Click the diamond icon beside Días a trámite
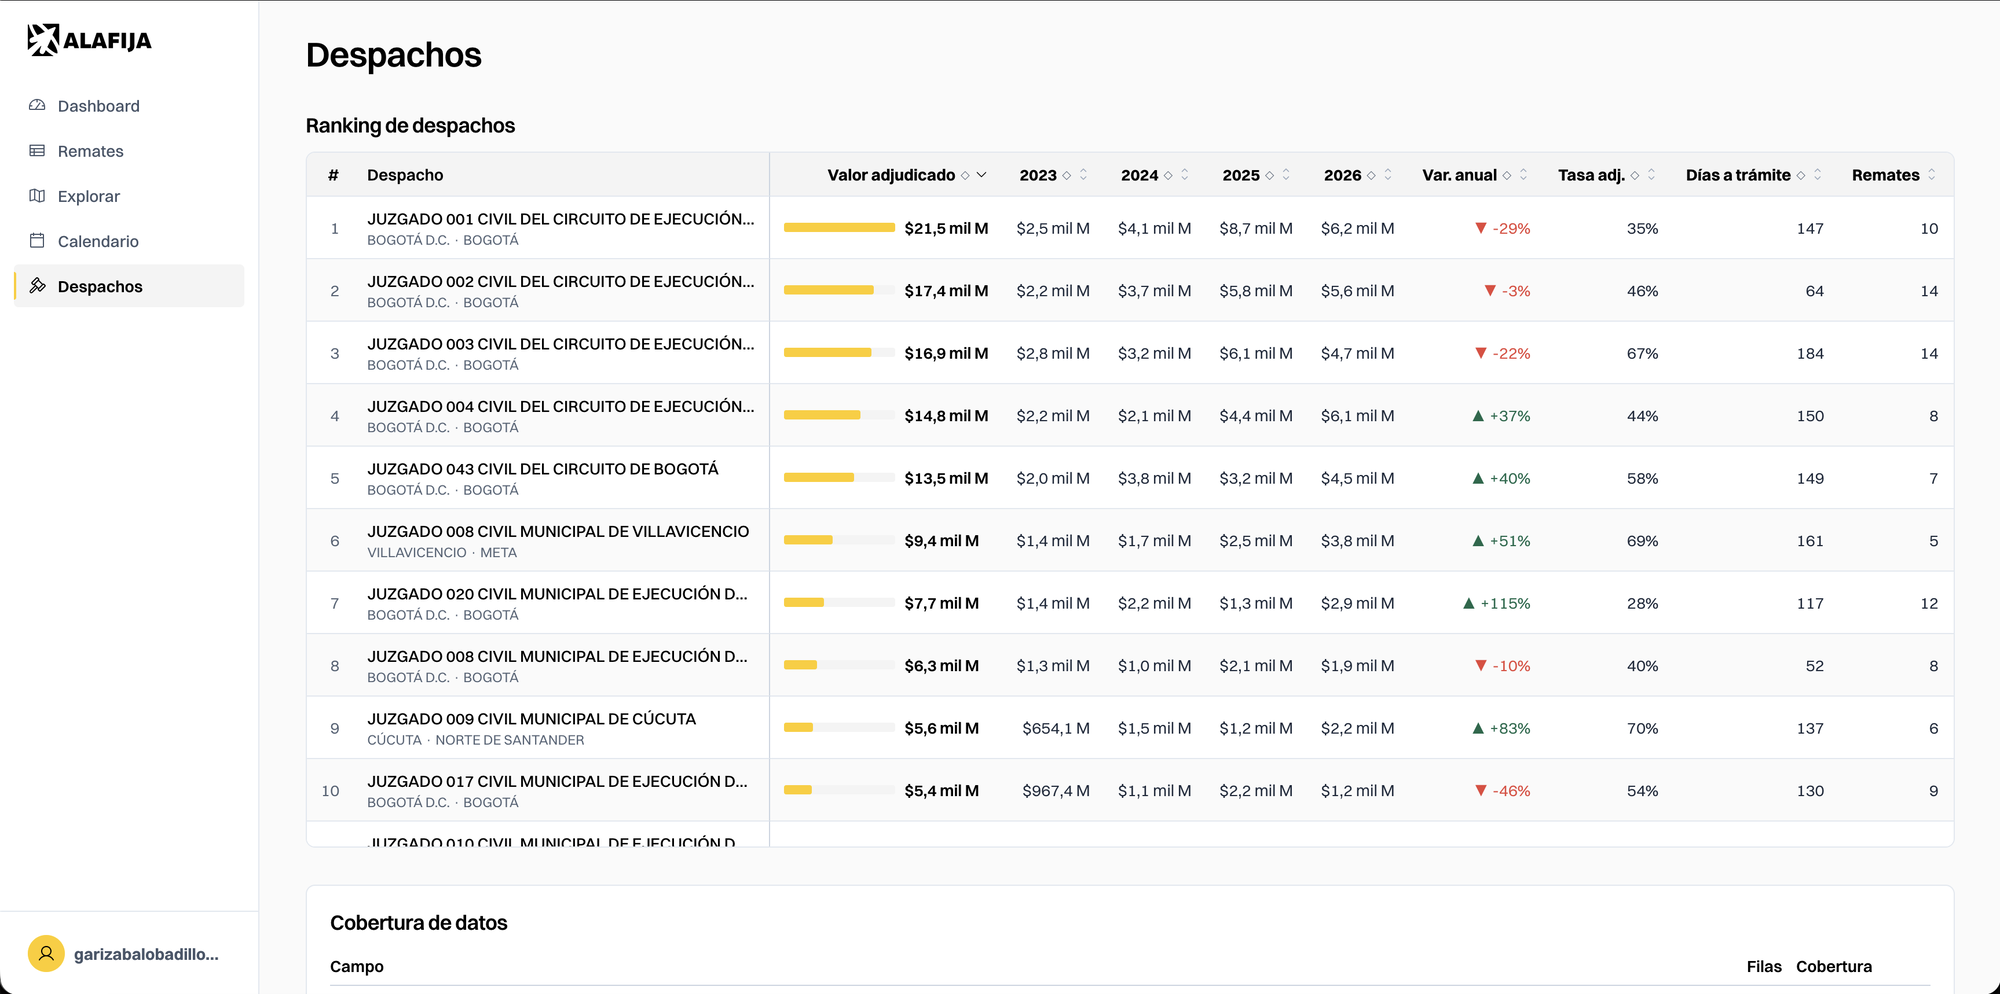The width and height of the screenshot is (2000, 994). 1801,176
